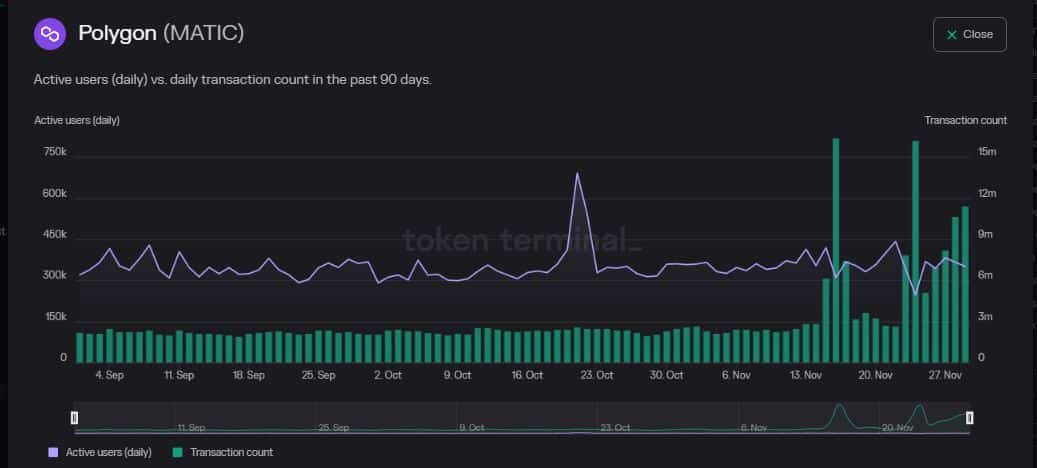Click the '450k' left axis value

56,235
